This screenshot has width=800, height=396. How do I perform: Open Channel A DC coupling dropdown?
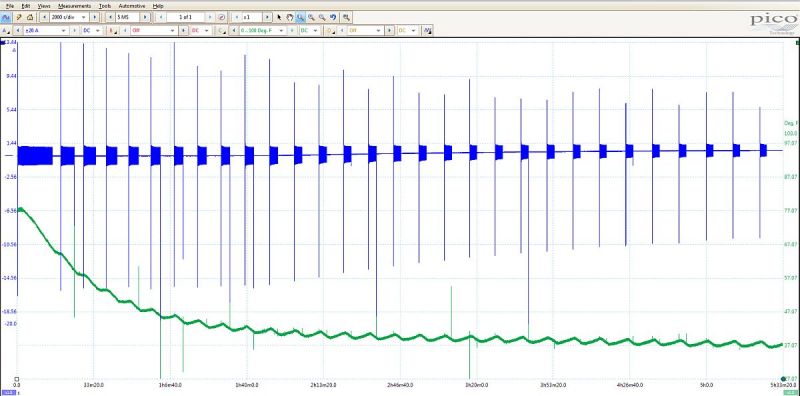tap(91, 31)
